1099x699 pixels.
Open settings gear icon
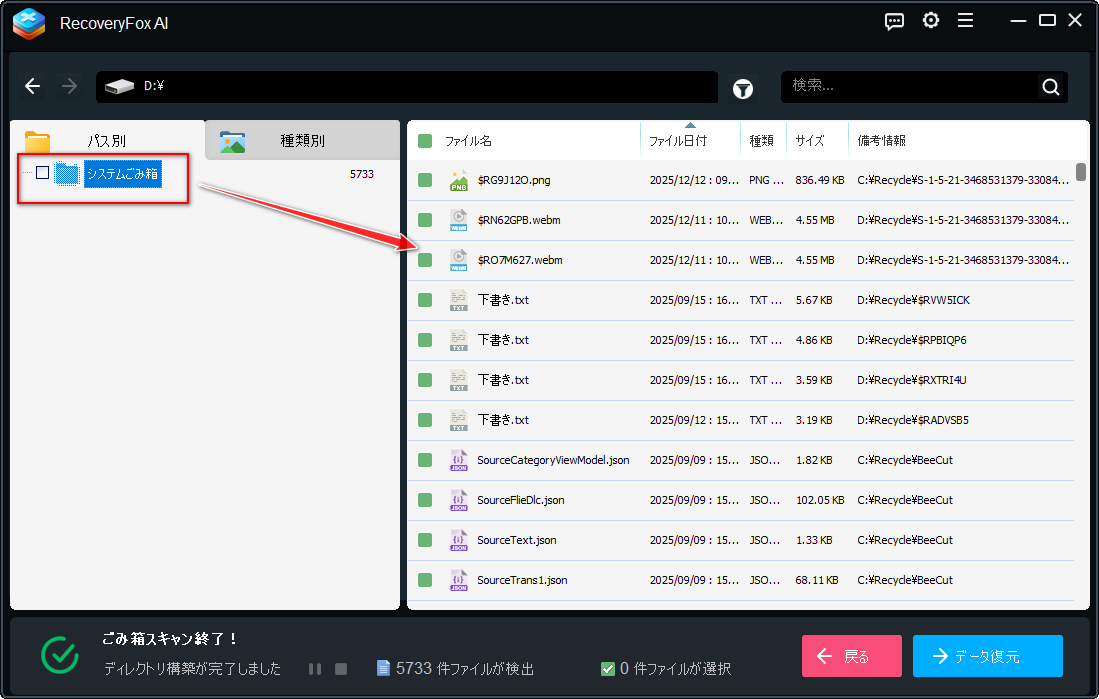tap(931, 21)
